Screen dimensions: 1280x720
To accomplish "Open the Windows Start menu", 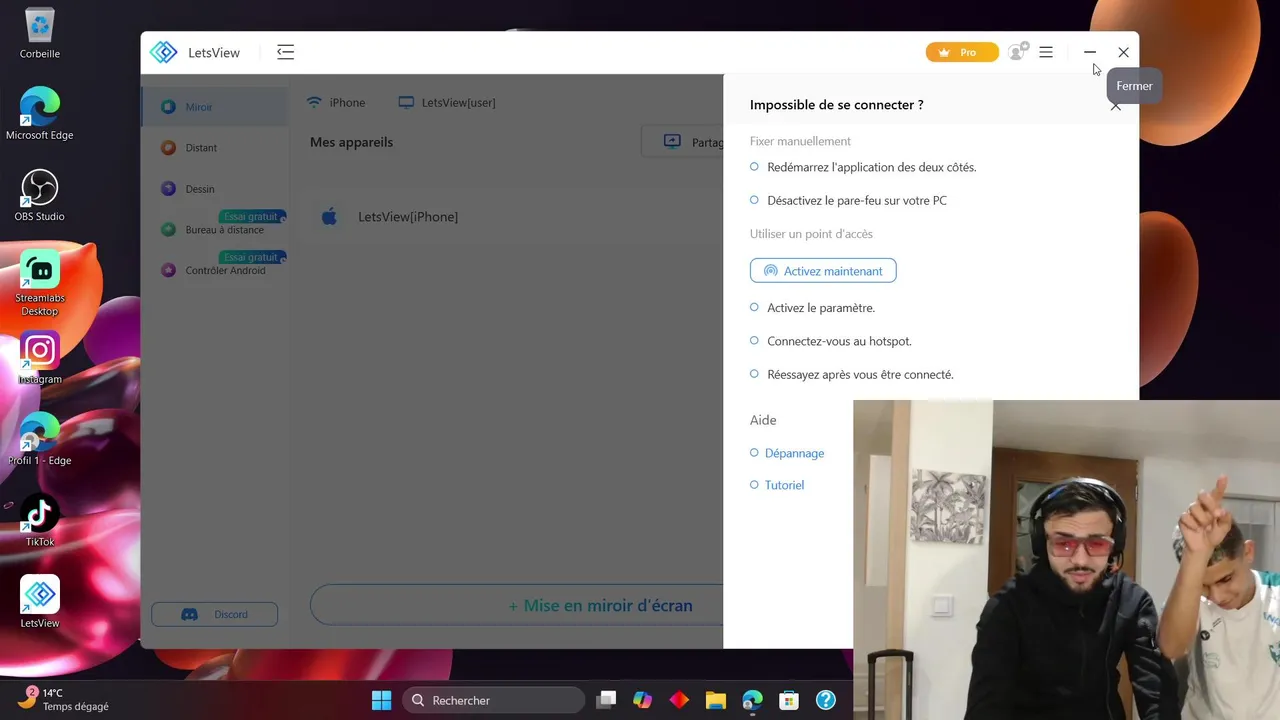I will (382, 700).
